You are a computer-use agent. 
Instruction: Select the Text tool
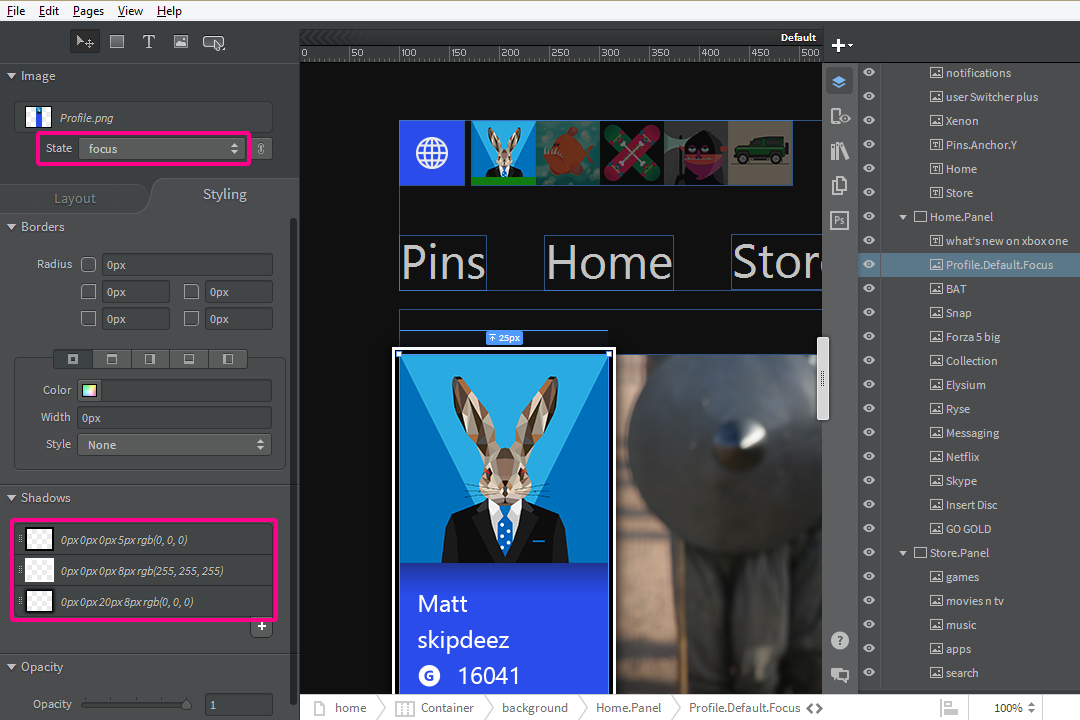(149, 41)
